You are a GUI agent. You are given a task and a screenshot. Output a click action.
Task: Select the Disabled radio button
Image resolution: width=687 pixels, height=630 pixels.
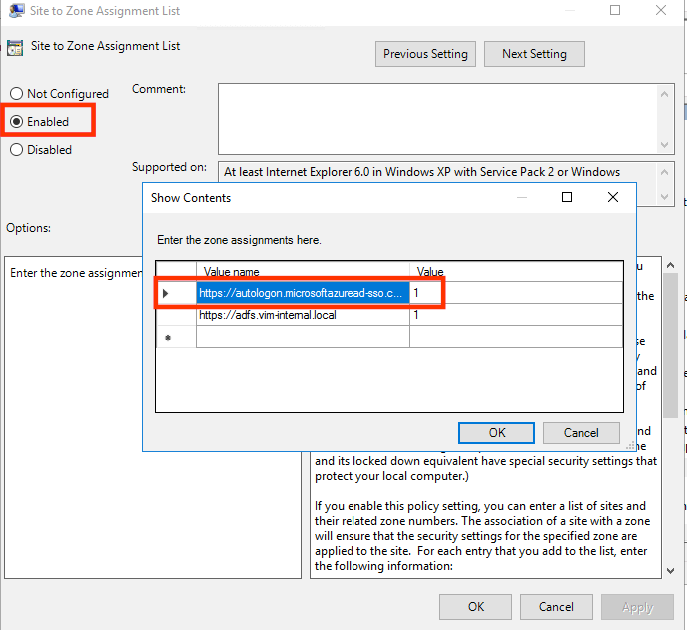tap(16, 150)
